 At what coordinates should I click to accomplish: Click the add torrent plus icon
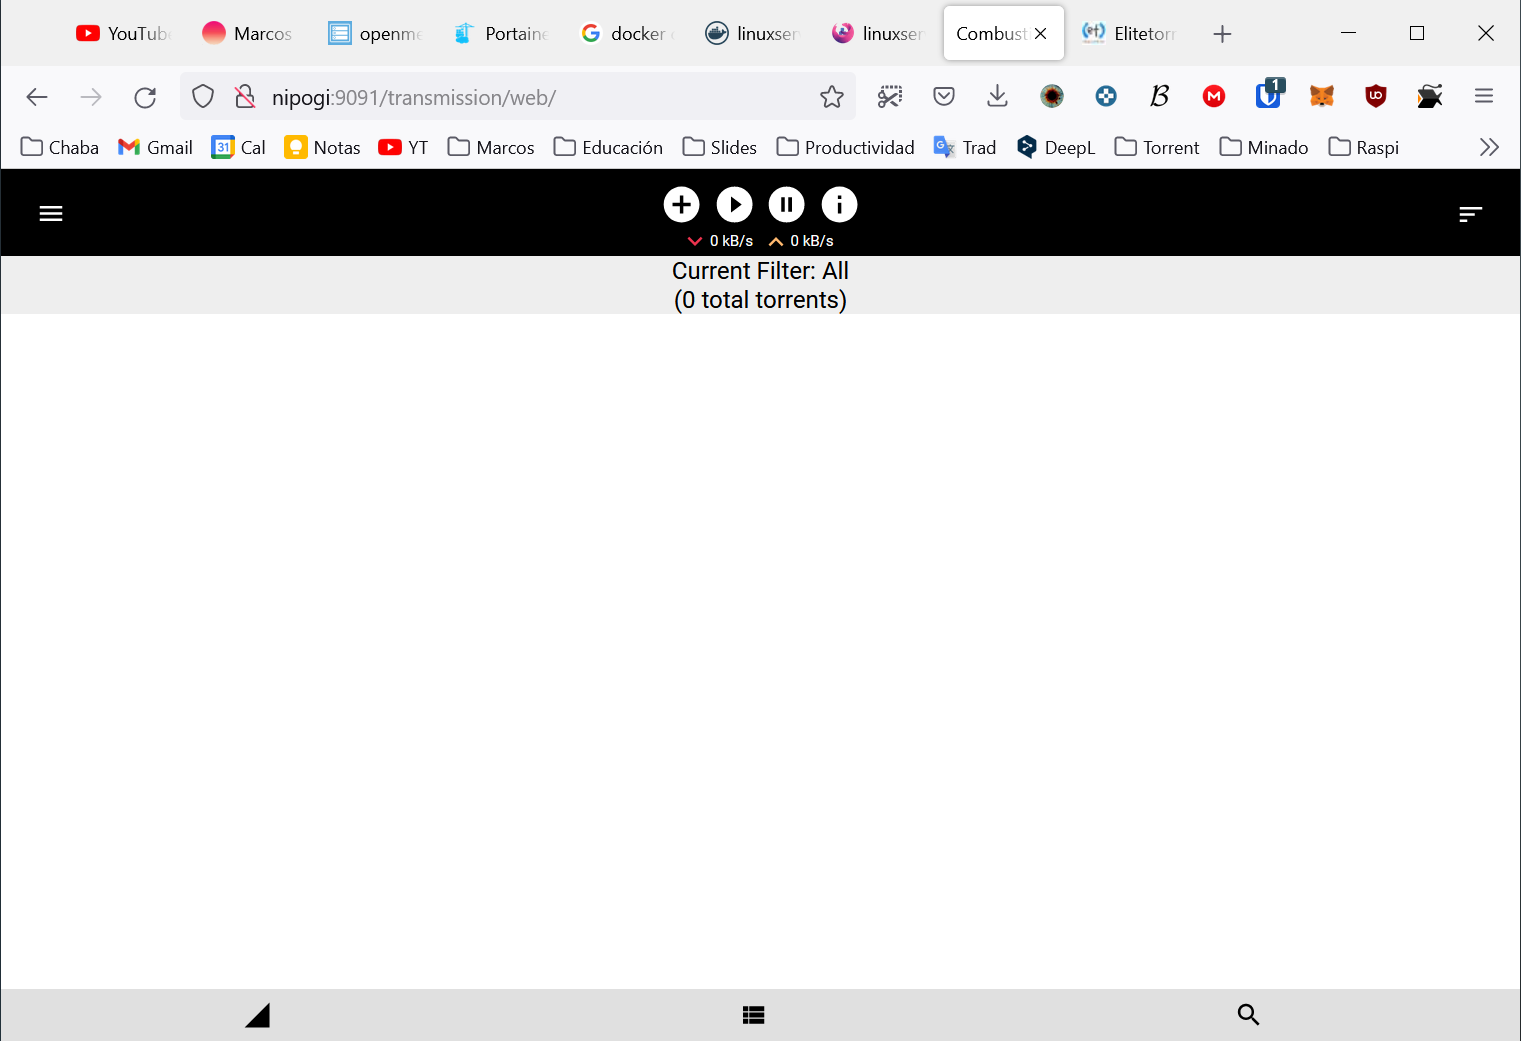coord(681,205)
